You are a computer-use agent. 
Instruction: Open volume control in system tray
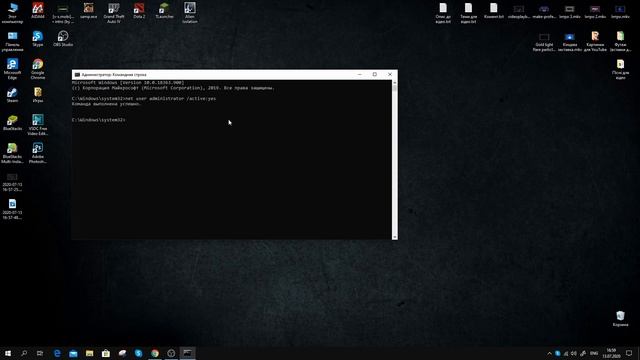574,353
